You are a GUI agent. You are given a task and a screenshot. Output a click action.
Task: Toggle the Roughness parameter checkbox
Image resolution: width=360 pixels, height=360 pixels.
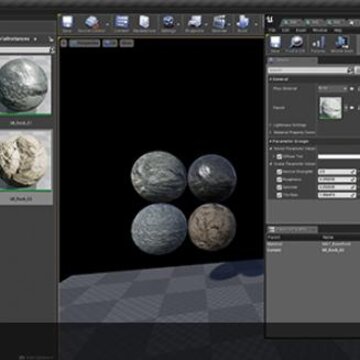point(279,180)
